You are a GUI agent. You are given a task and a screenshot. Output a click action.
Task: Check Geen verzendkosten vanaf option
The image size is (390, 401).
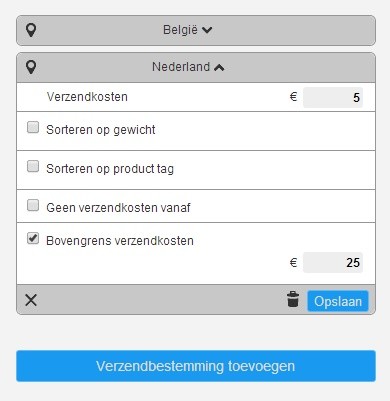[x=33, y=205]
